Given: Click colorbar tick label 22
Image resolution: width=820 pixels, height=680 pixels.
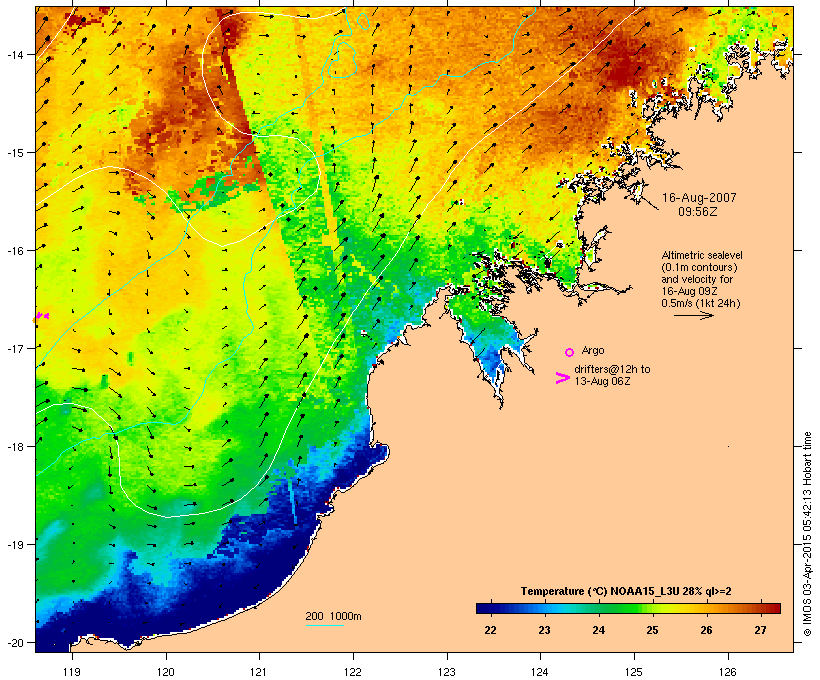Looking at the screenshot, I should pyautogui.click(x=490, y=630).
